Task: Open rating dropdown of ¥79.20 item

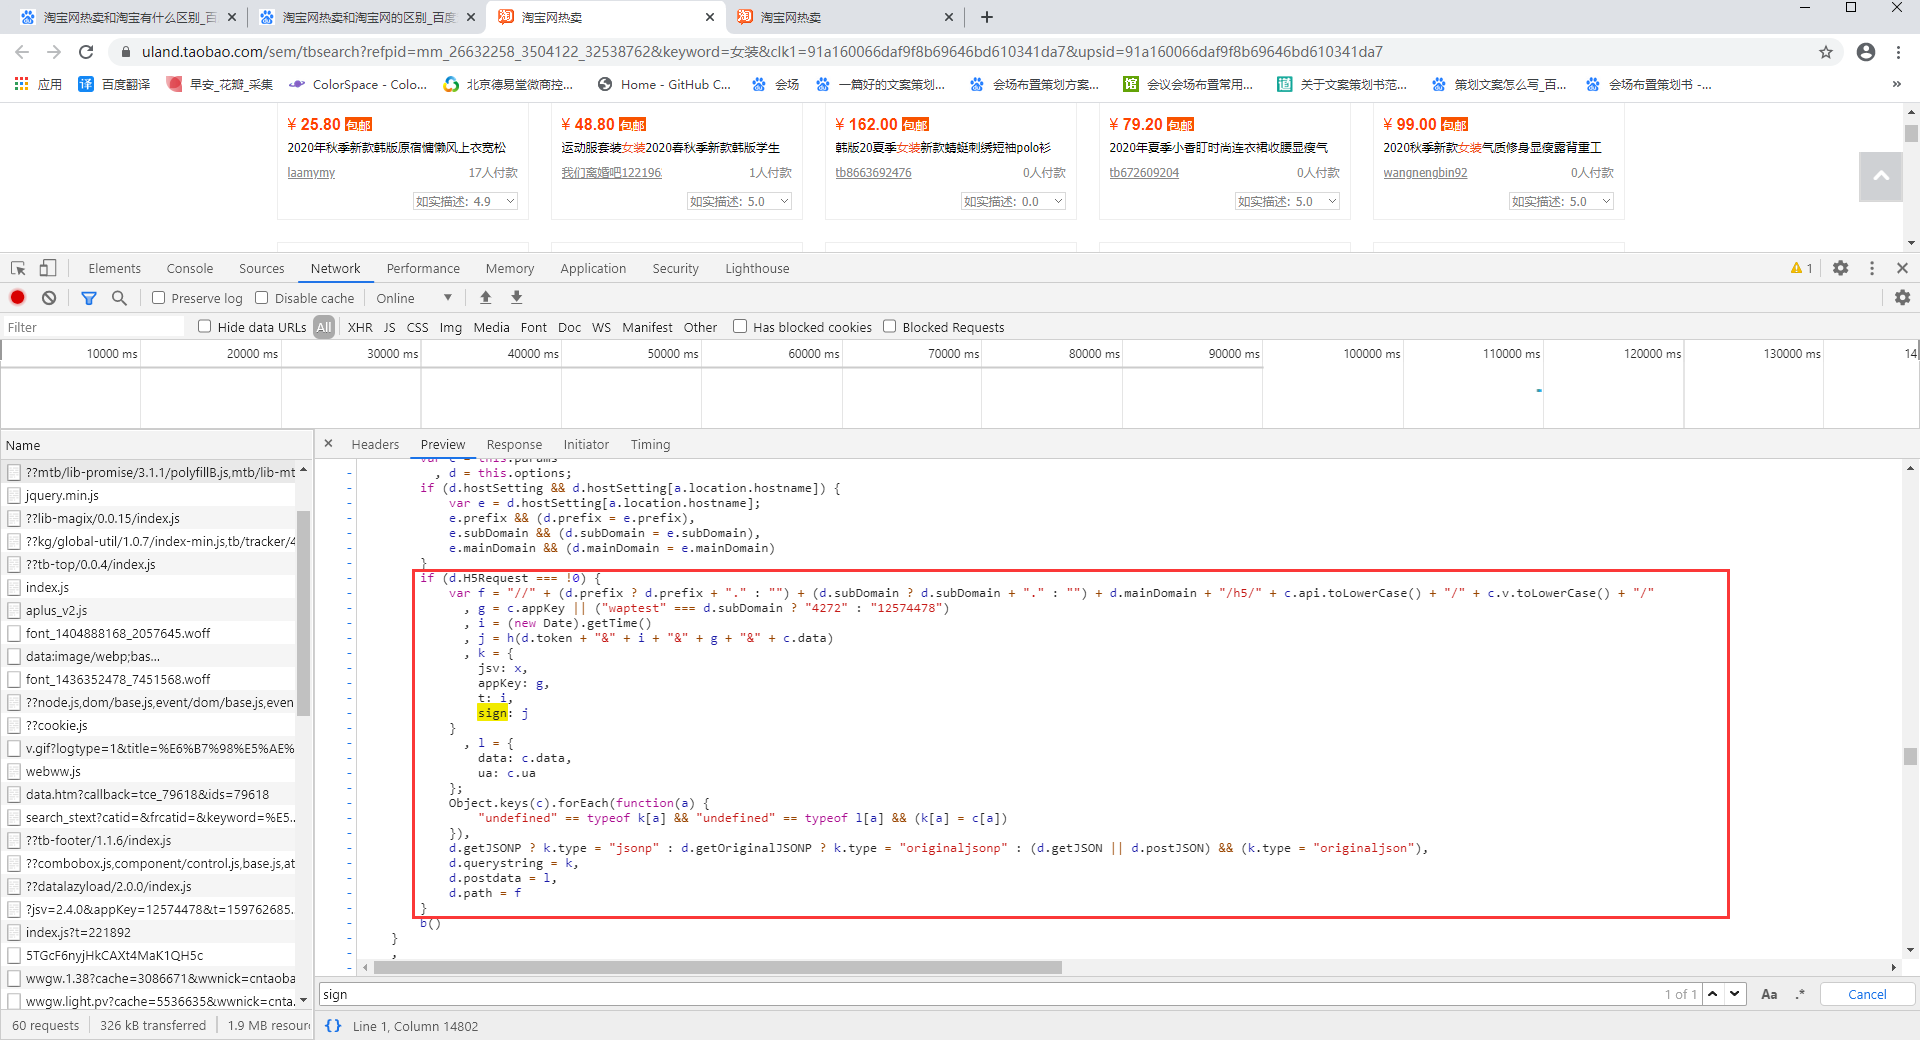Action: (1287, 202)
